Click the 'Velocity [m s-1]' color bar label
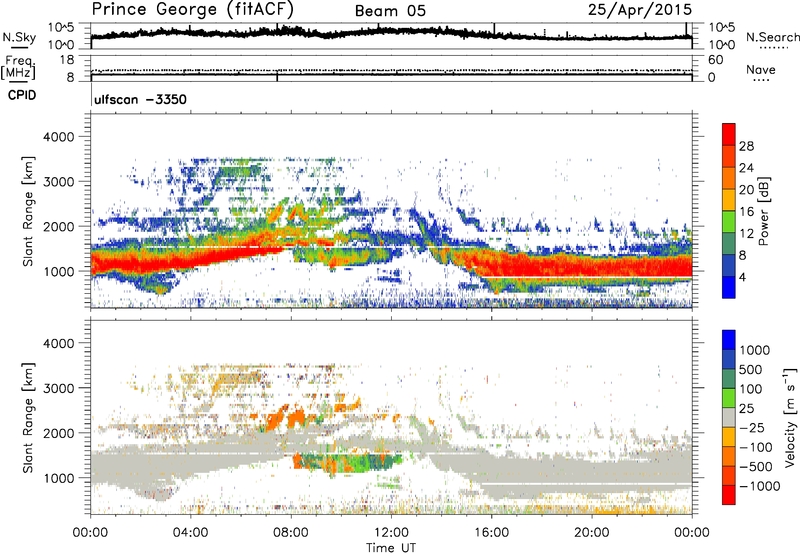This screenshot has height=554, width=800. pos(790,417)
